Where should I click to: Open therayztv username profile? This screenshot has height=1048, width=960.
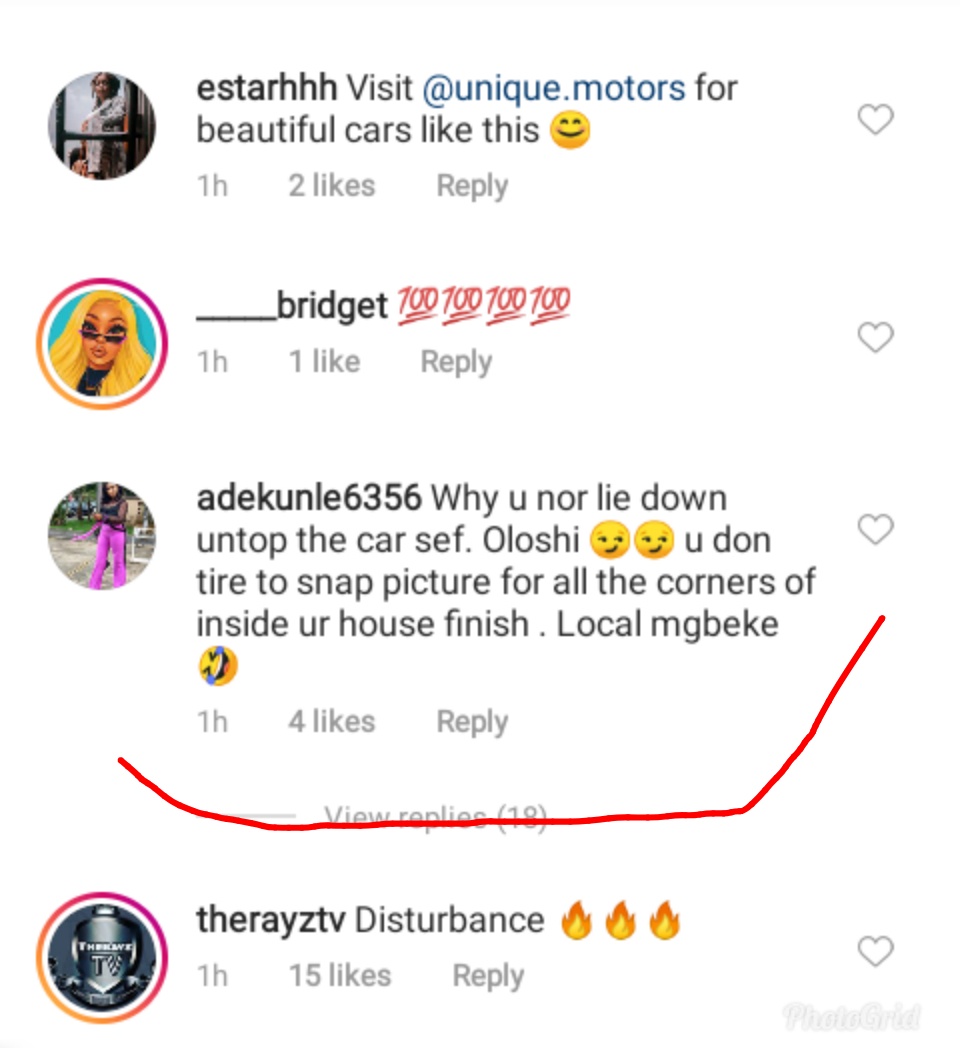(x=271, y=920)
